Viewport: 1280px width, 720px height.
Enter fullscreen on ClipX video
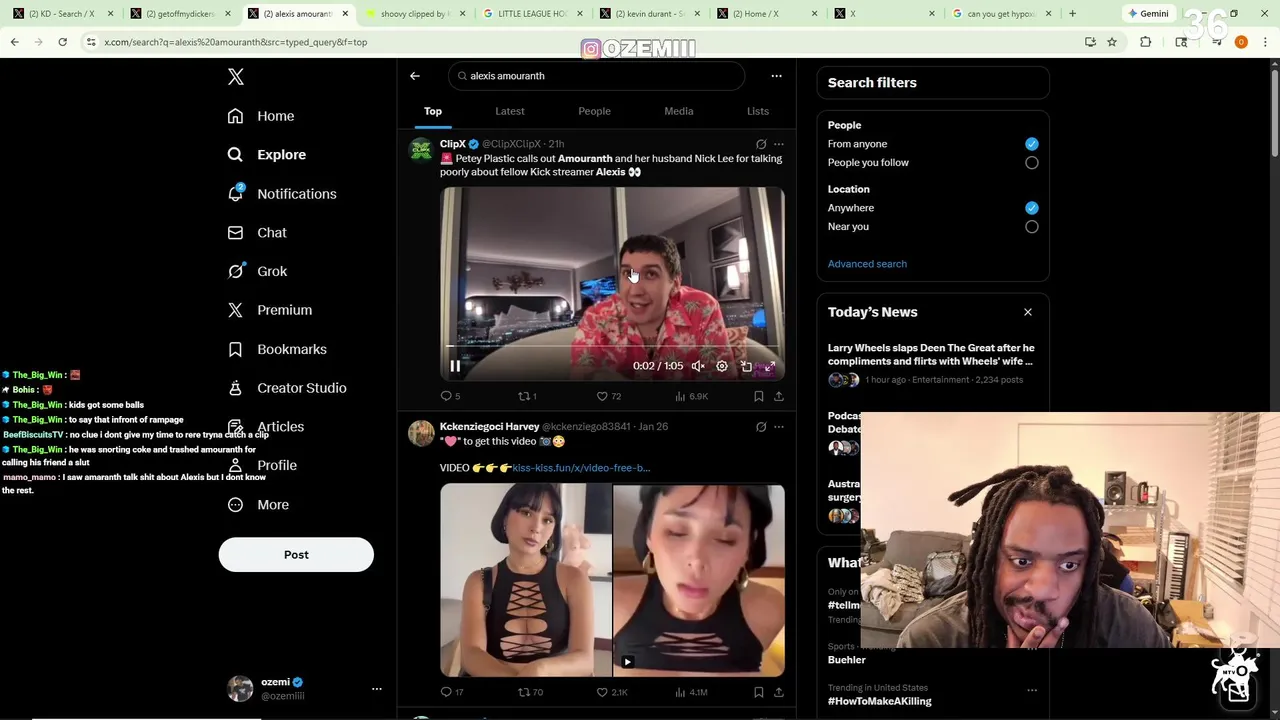click(x=769, y=366)
